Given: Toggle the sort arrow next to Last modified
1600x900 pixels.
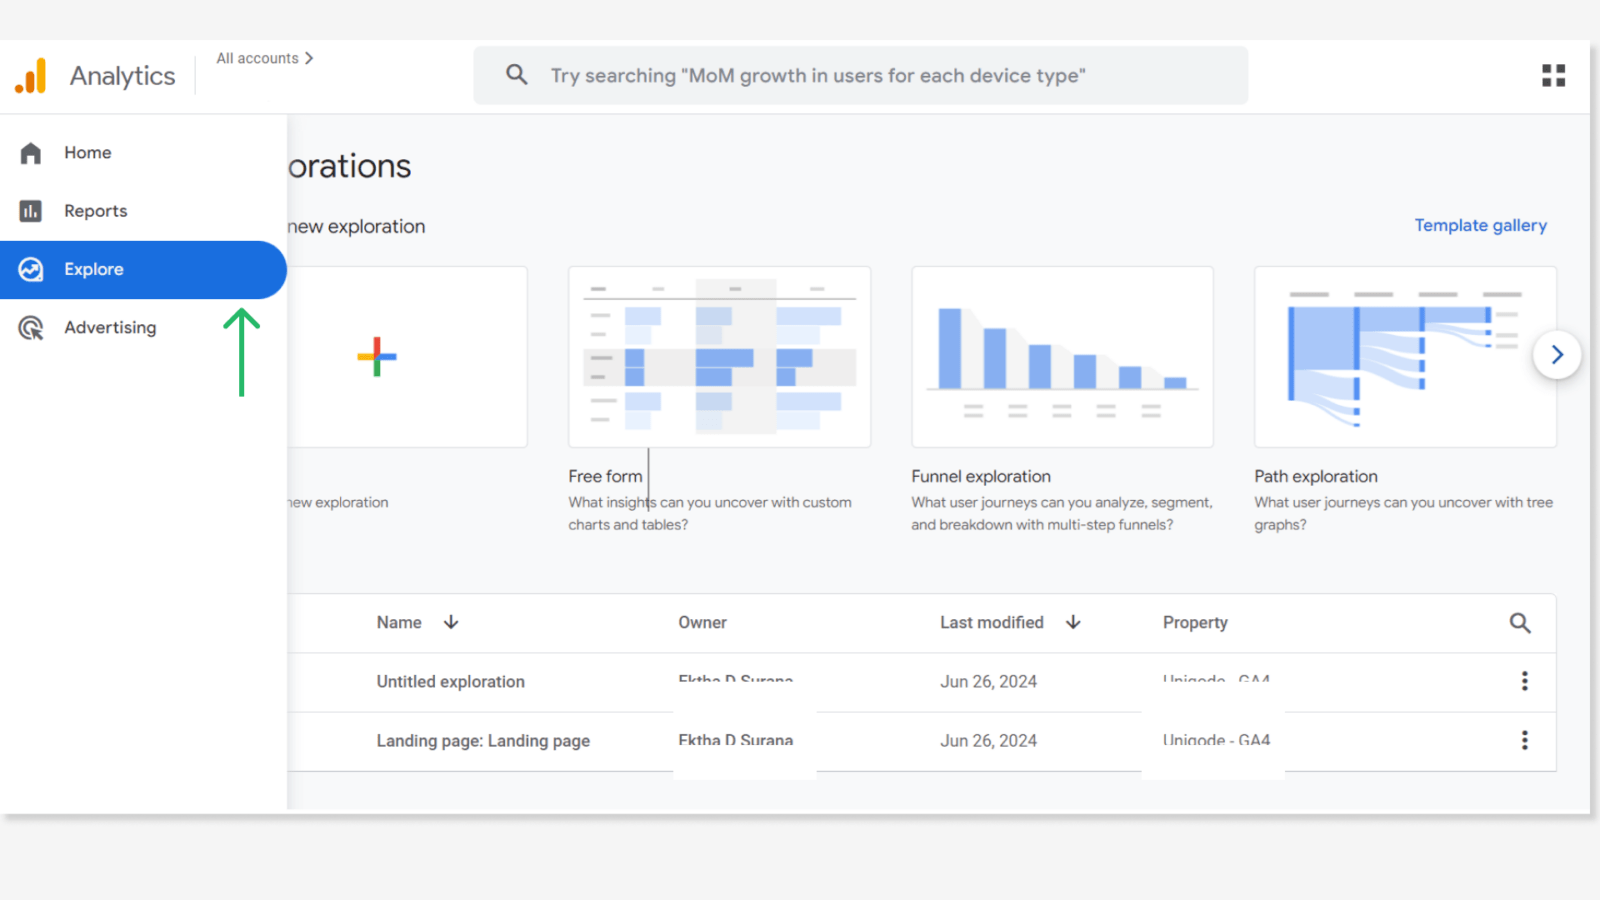Looking at the screenshot, I should click(1073, 622).
